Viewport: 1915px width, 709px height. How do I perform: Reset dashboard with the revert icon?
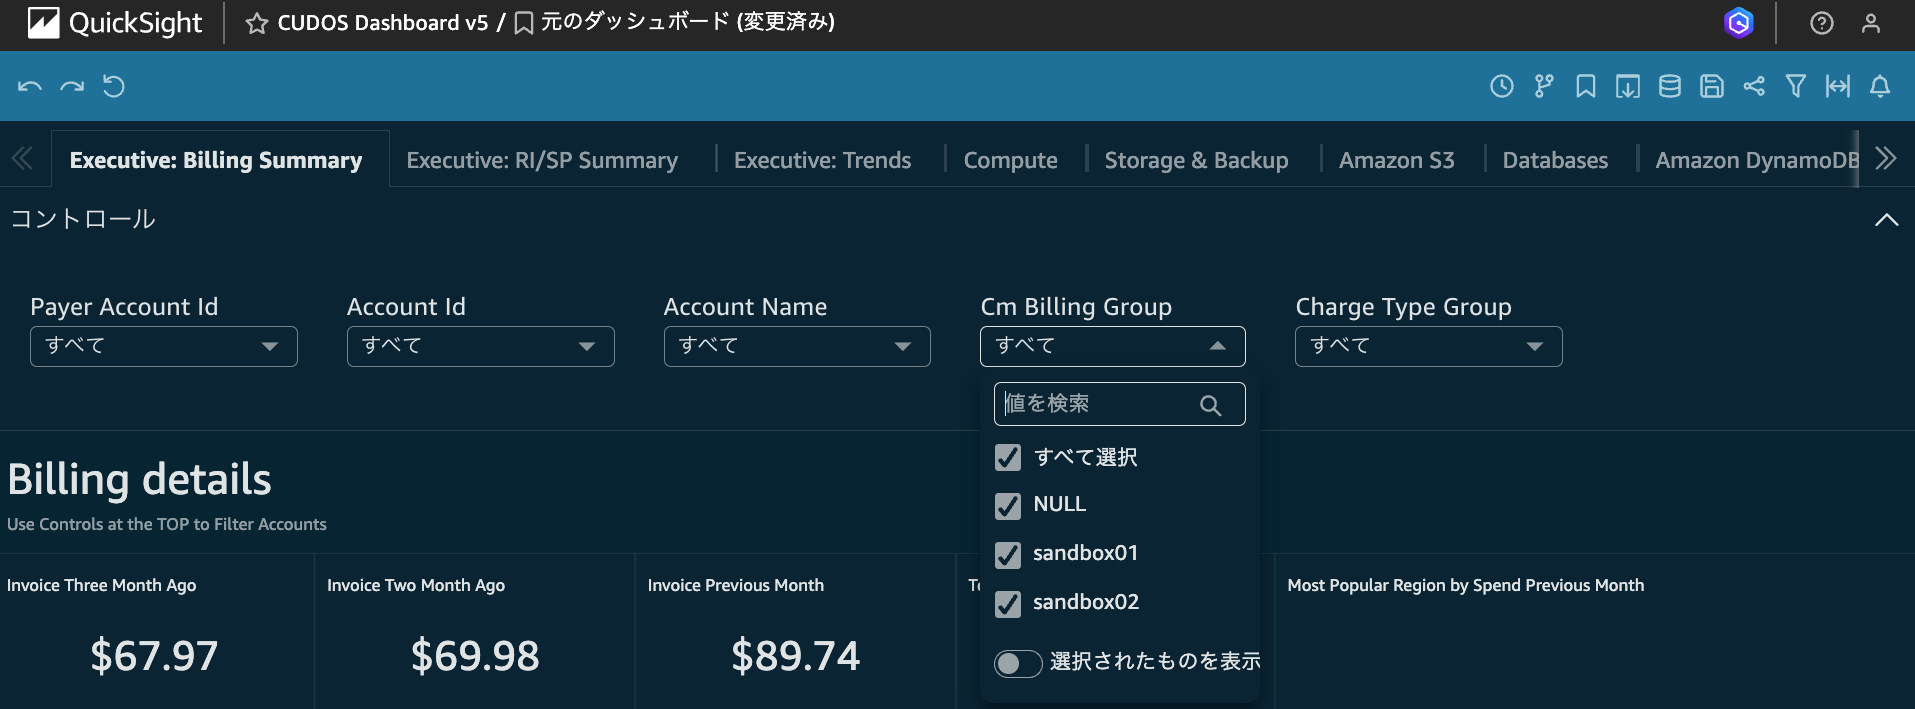click(x=114, y=86)
